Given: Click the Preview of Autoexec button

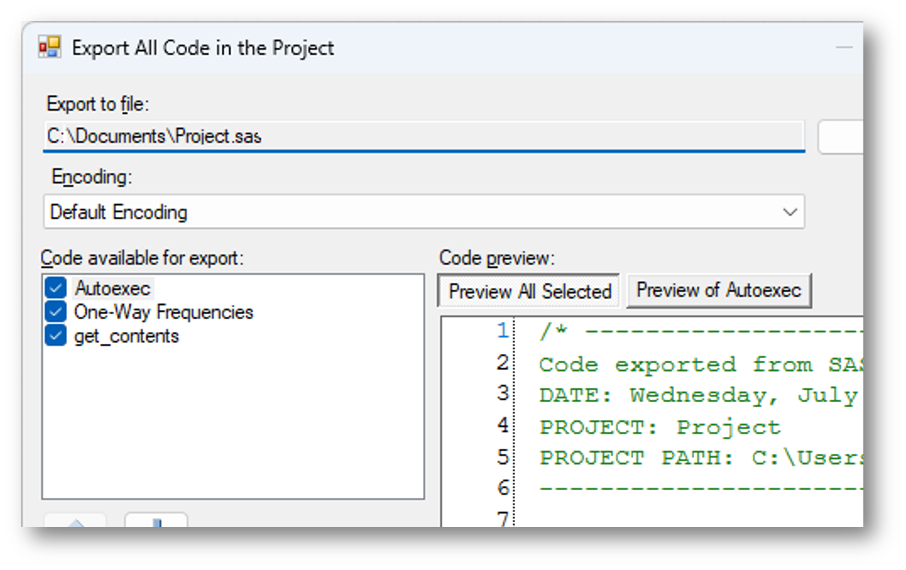Looking at the screenshot, I should click(x=718, y=291).
